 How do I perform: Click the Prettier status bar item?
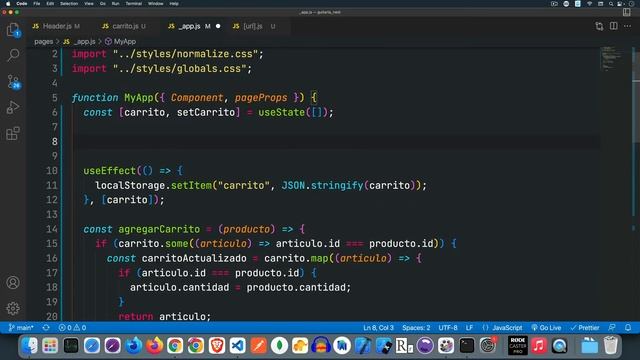pyautogui.click(x=585, y=328)
